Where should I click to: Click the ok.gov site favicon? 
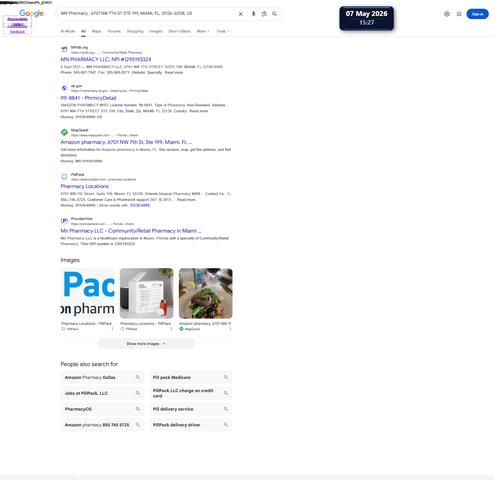[x=64, y=88]
